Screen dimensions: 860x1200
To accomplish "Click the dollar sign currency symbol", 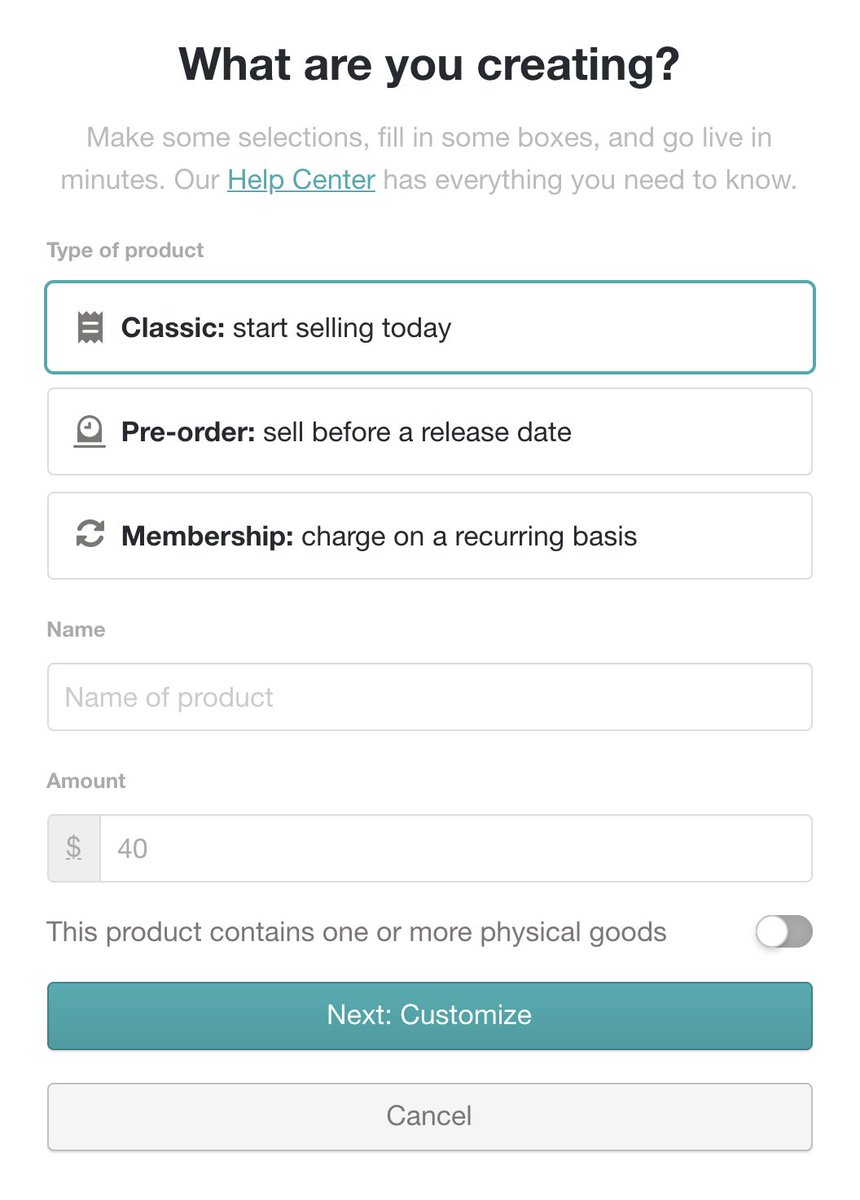I will tap(74, 848).
